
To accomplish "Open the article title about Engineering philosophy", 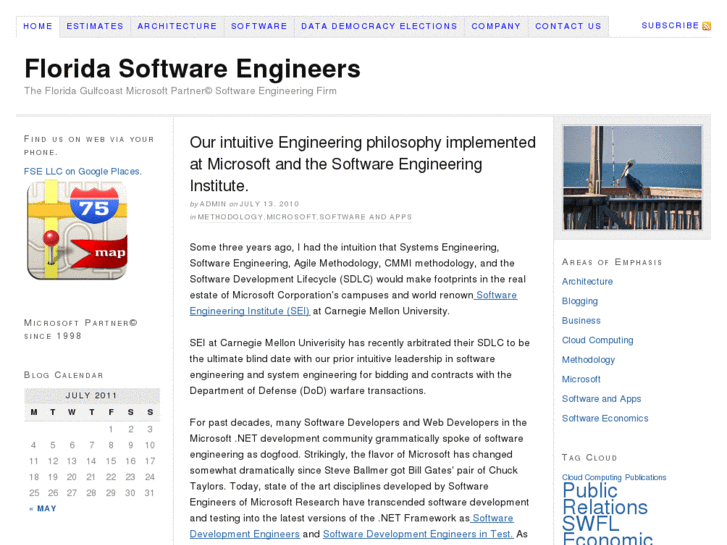I will click(363, 164).
